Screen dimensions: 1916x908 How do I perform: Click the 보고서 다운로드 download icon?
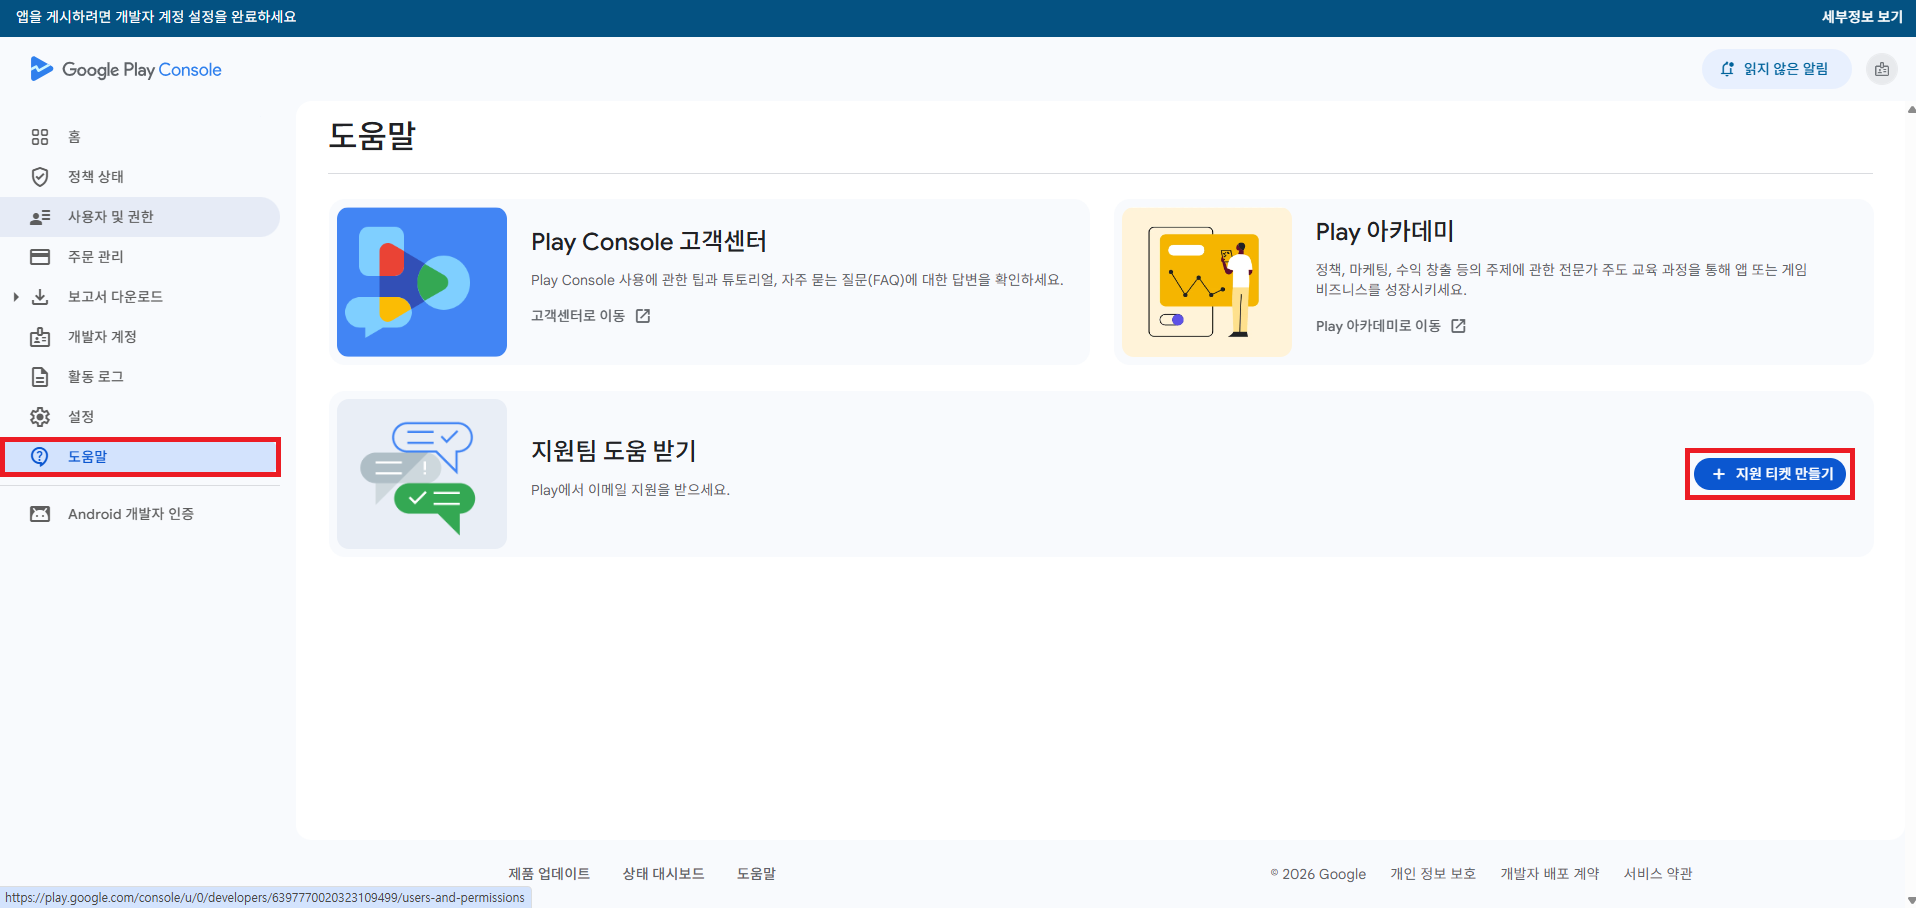[40, 297]
